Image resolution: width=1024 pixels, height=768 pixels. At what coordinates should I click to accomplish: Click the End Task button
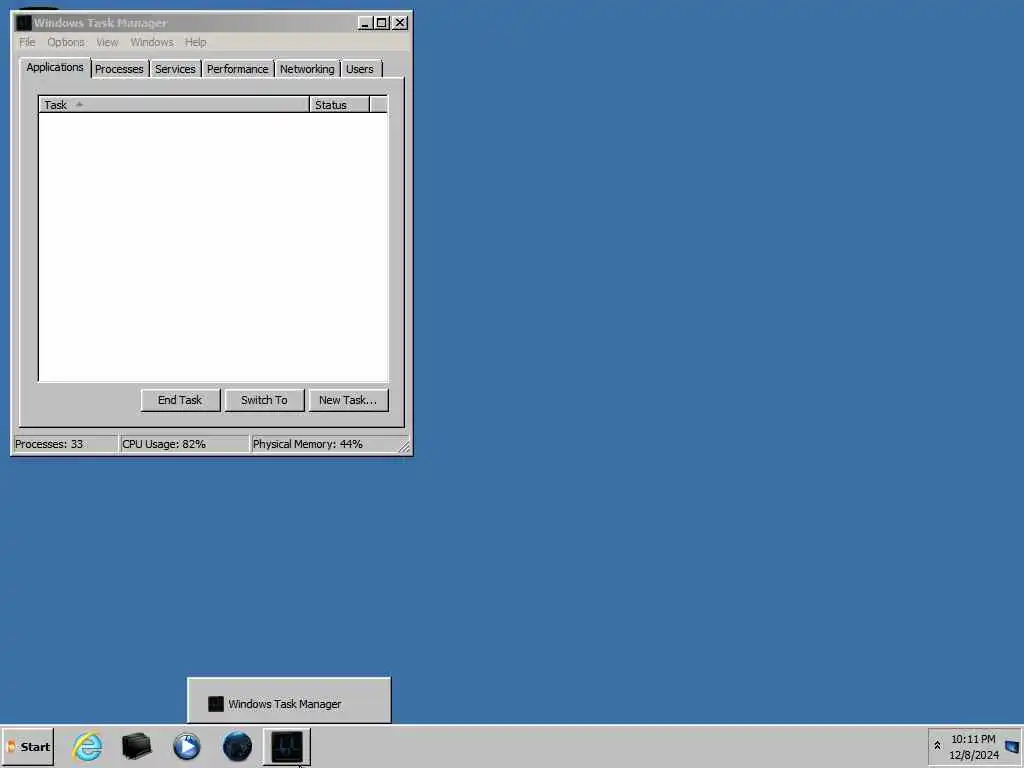(x=180, y=400)
